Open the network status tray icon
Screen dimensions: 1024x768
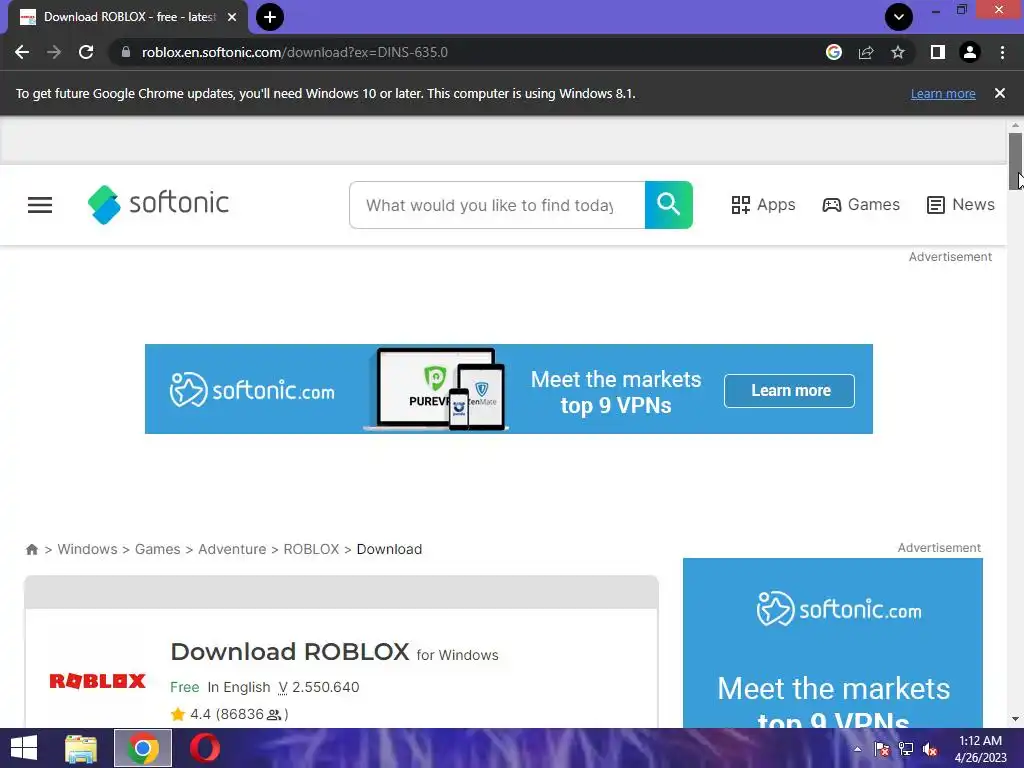[906, 749]
